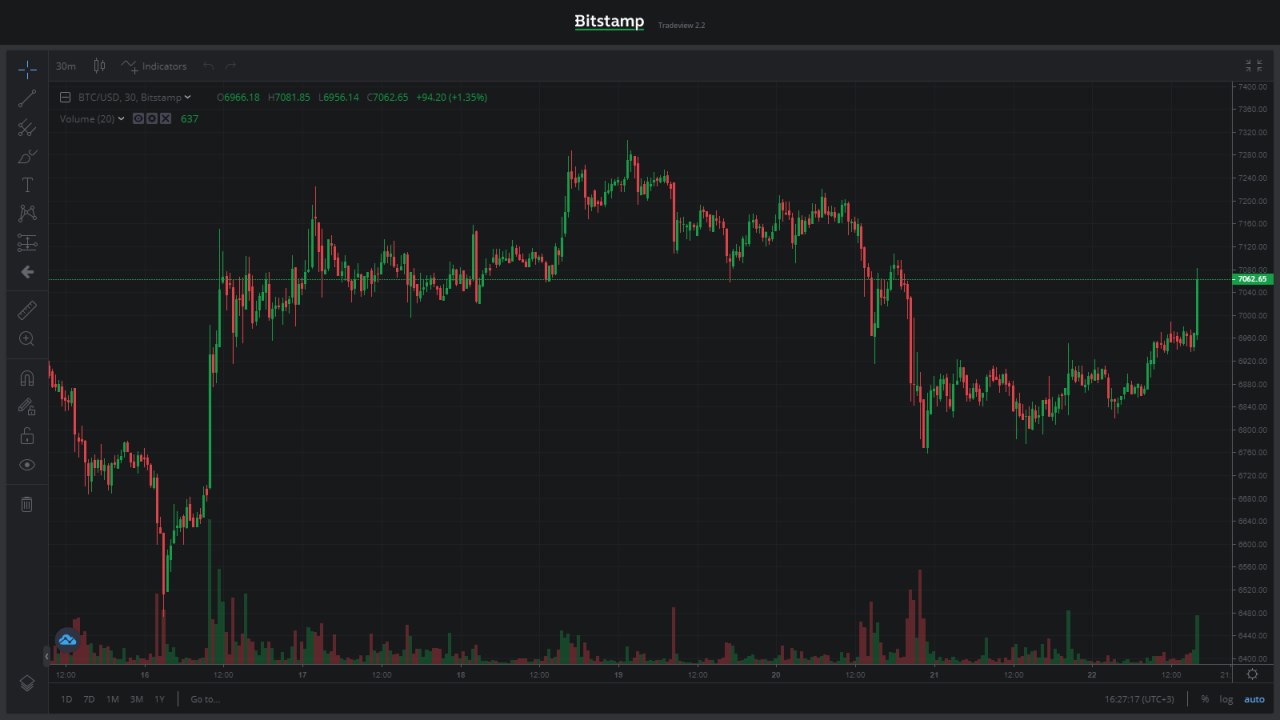The height and width of the screenshot is (720, 1280).
Task: Toggle magnet snapping mode
Action: coord(27,378)
